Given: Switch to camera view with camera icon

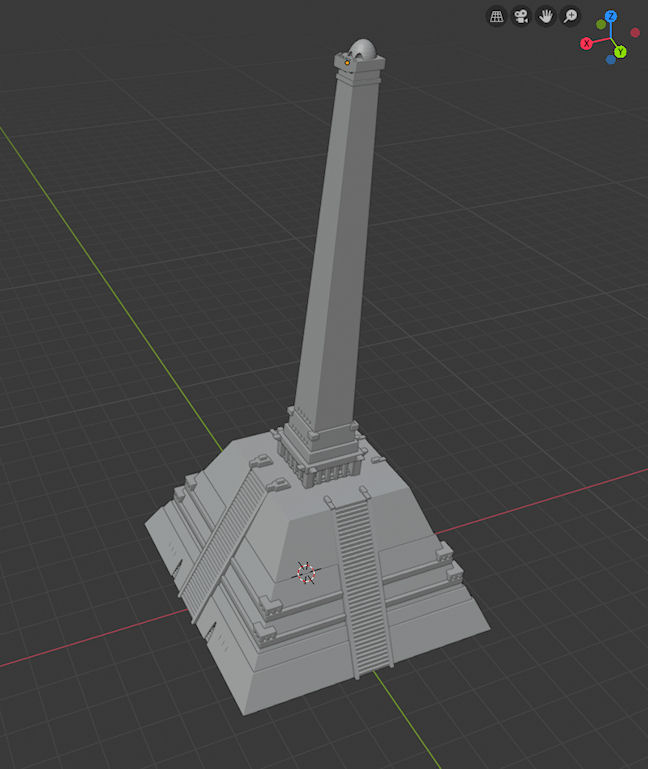Looking at the screenshot, I should [x=521, y=16].
